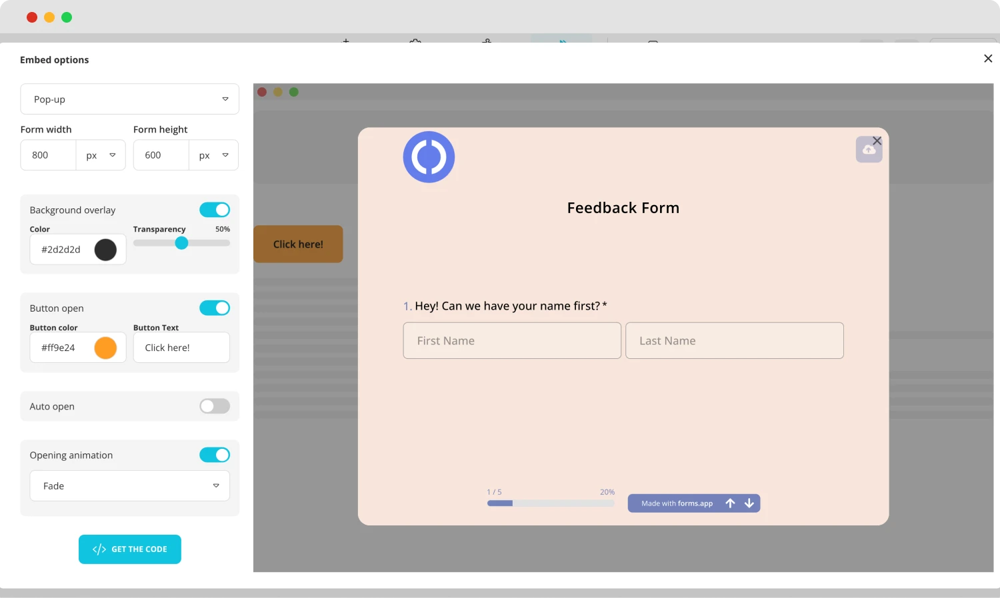Go to next question with down arrow
1000x598 pixels.
749,503
